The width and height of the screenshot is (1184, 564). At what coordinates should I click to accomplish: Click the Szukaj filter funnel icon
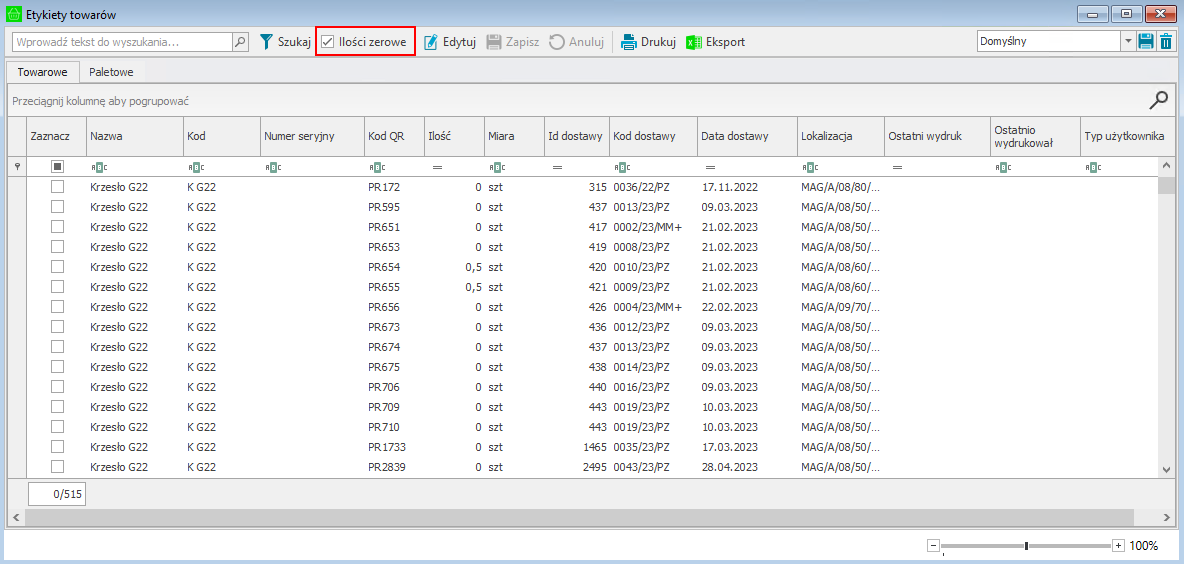coord(267,42)
